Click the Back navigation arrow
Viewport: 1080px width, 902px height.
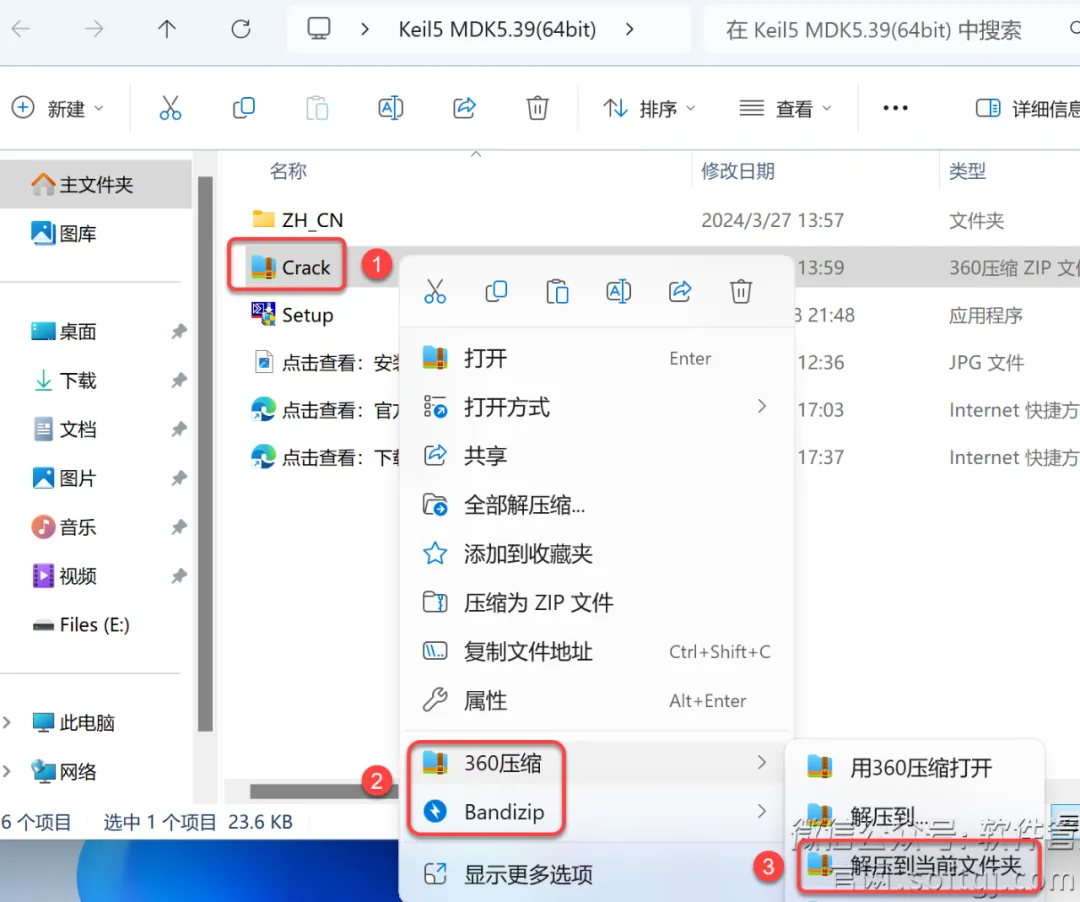(x=21, y=29)
